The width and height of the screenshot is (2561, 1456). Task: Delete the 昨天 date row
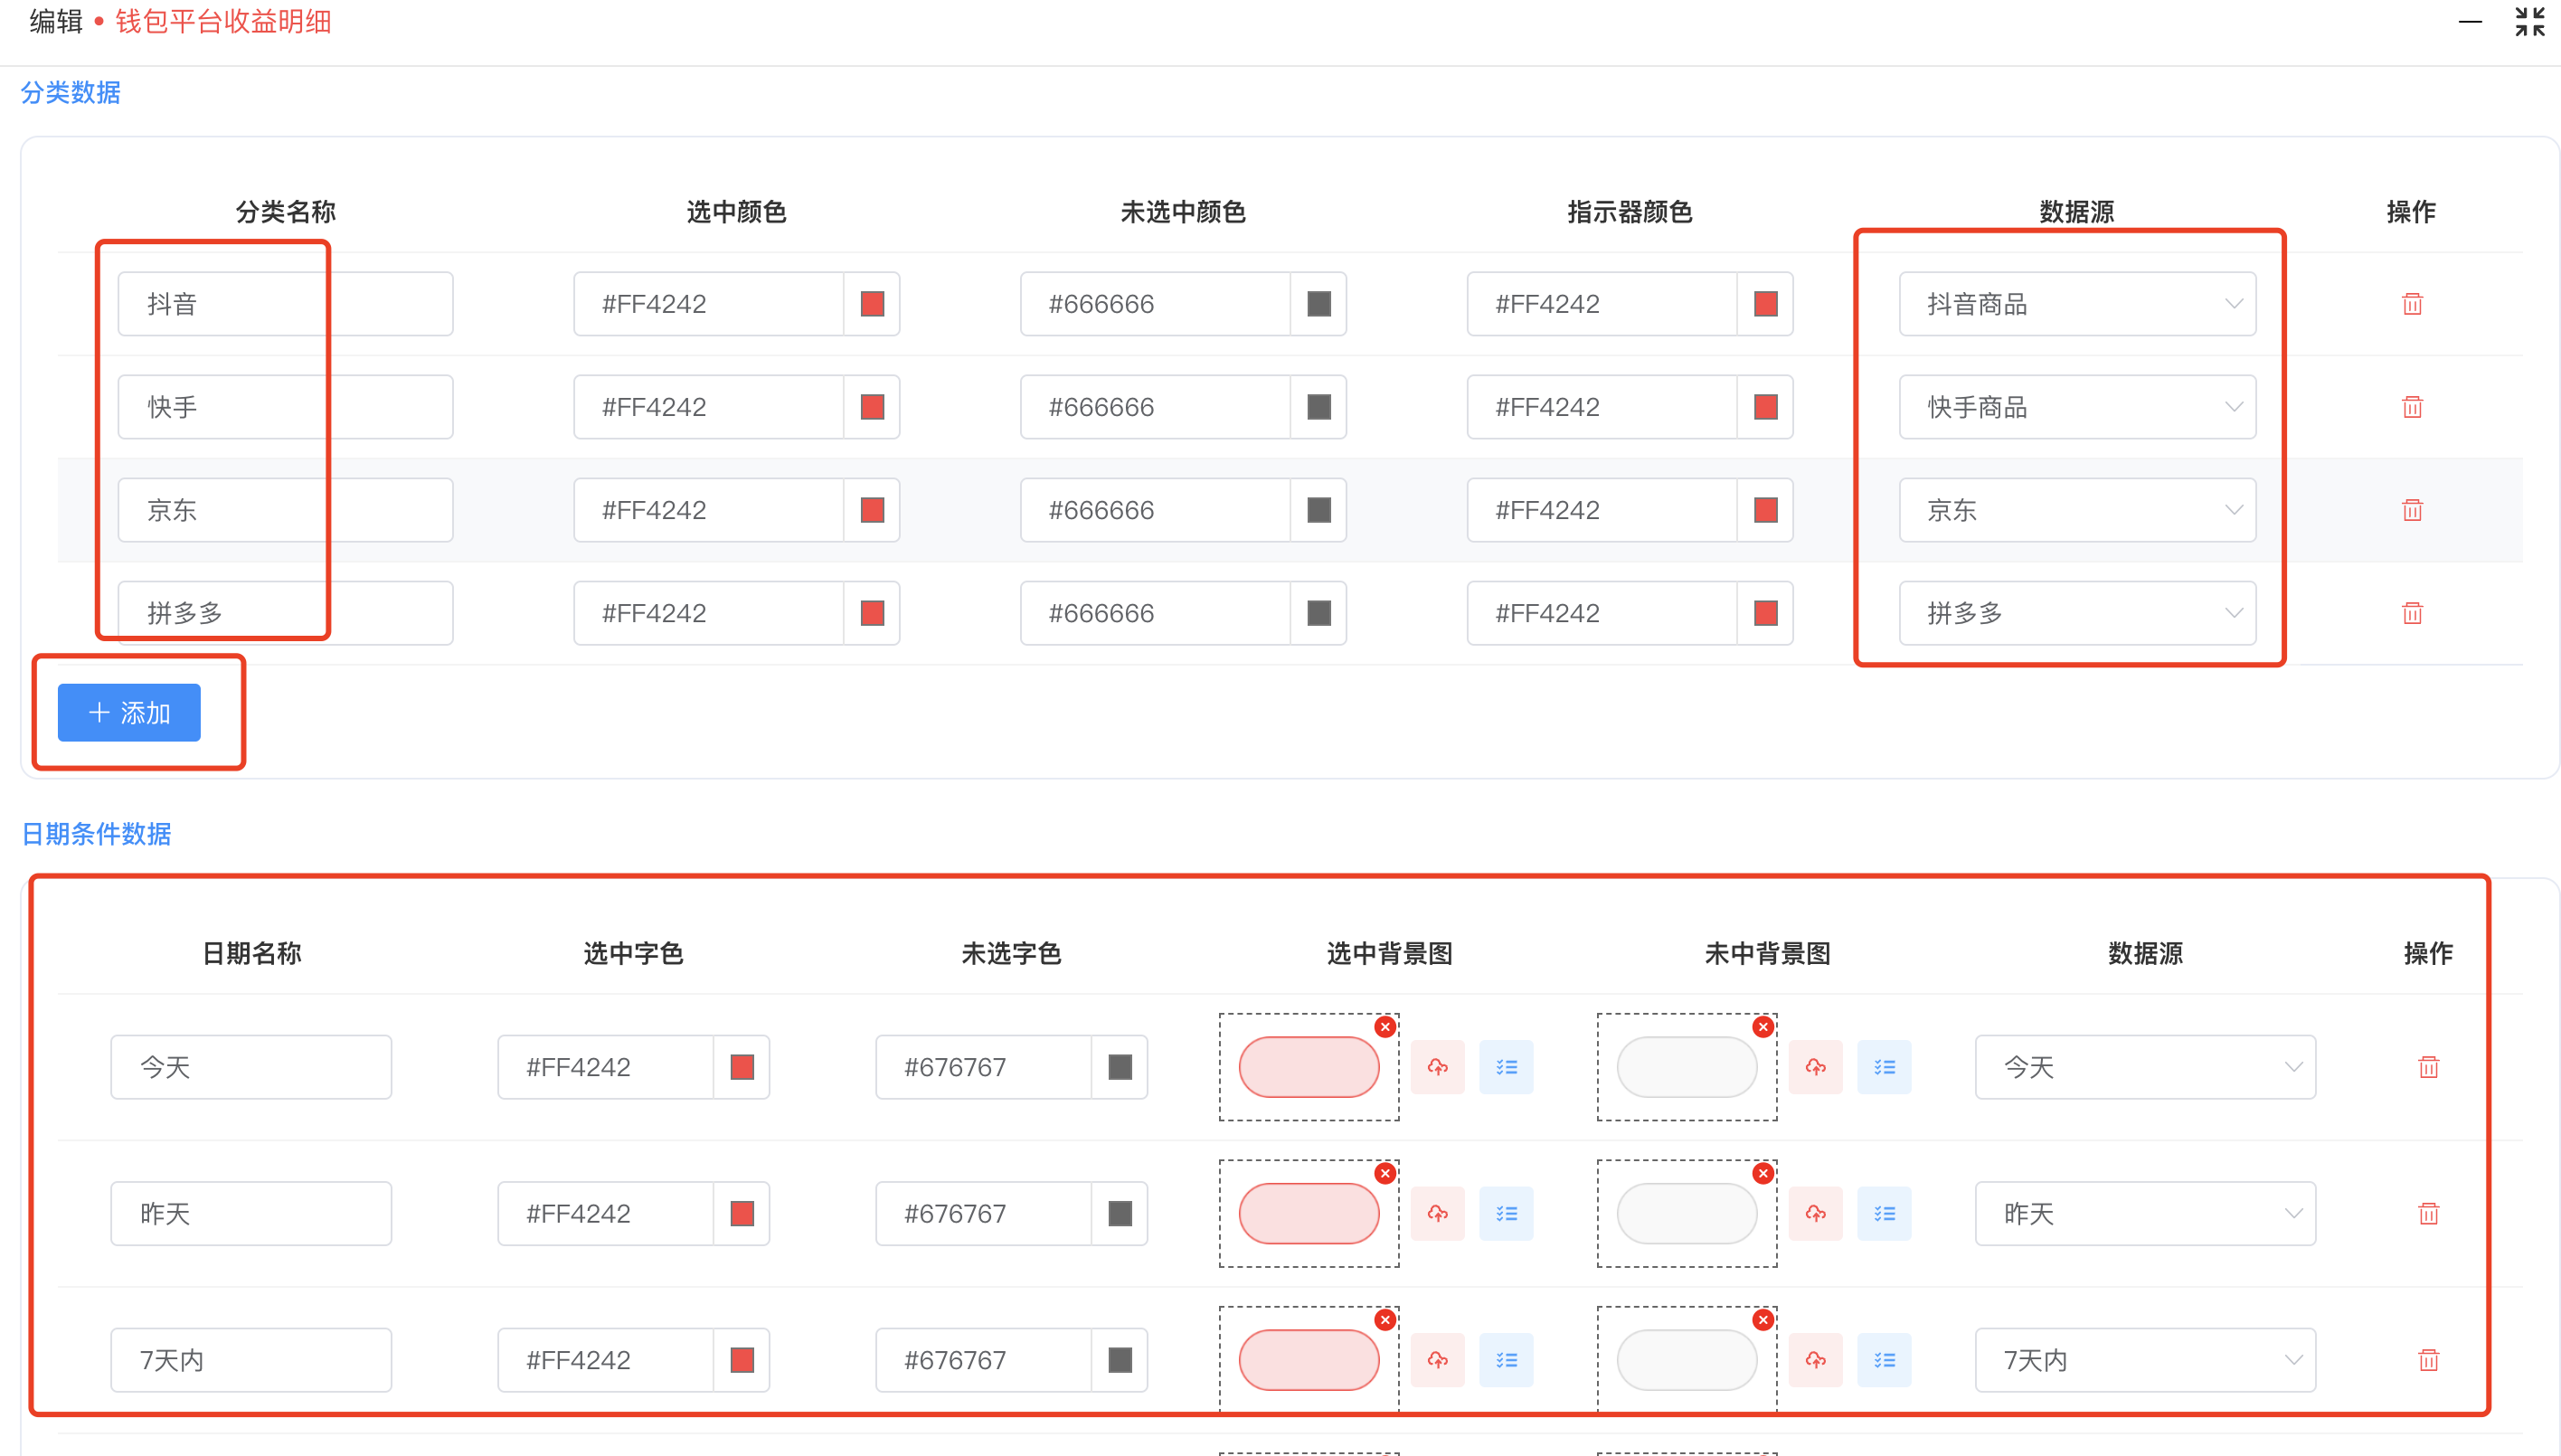(2427, 1214)
